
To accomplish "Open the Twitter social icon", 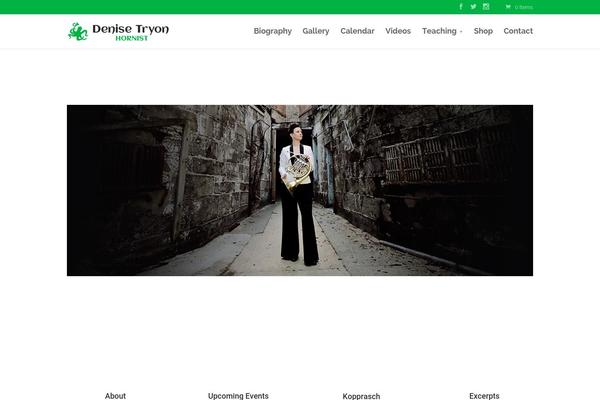I will 473,7.
